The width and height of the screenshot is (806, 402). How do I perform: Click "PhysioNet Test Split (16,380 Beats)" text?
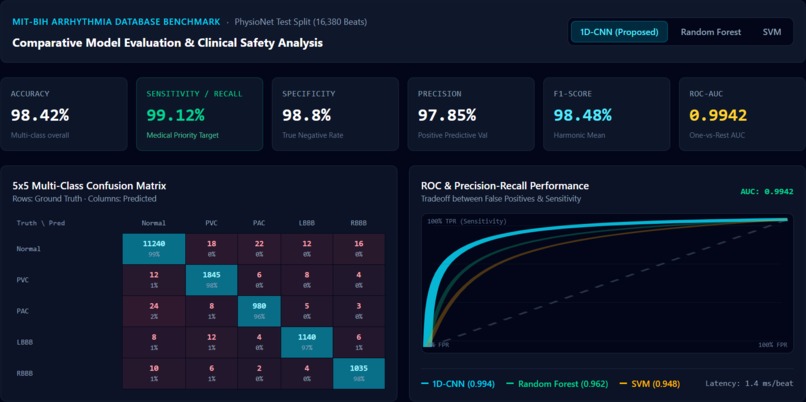301,22
